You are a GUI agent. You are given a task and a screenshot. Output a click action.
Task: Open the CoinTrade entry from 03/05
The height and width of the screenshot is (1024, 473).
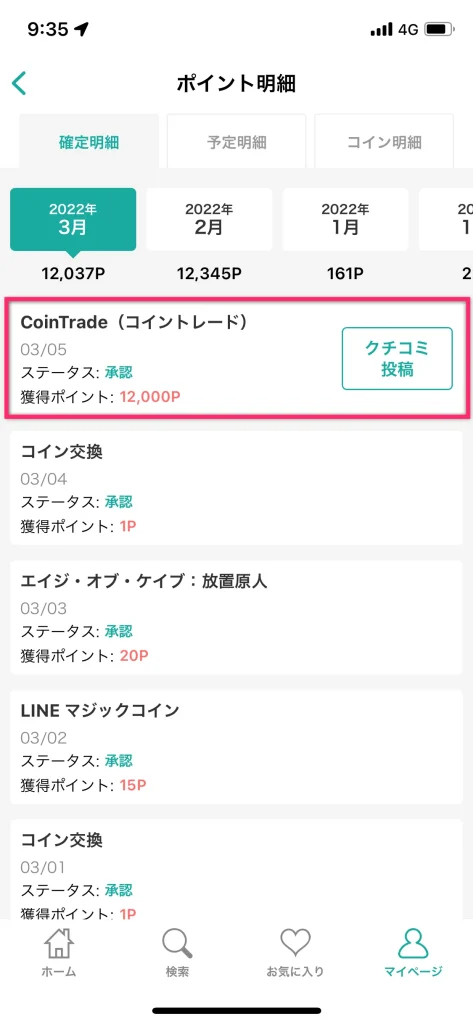236,358
